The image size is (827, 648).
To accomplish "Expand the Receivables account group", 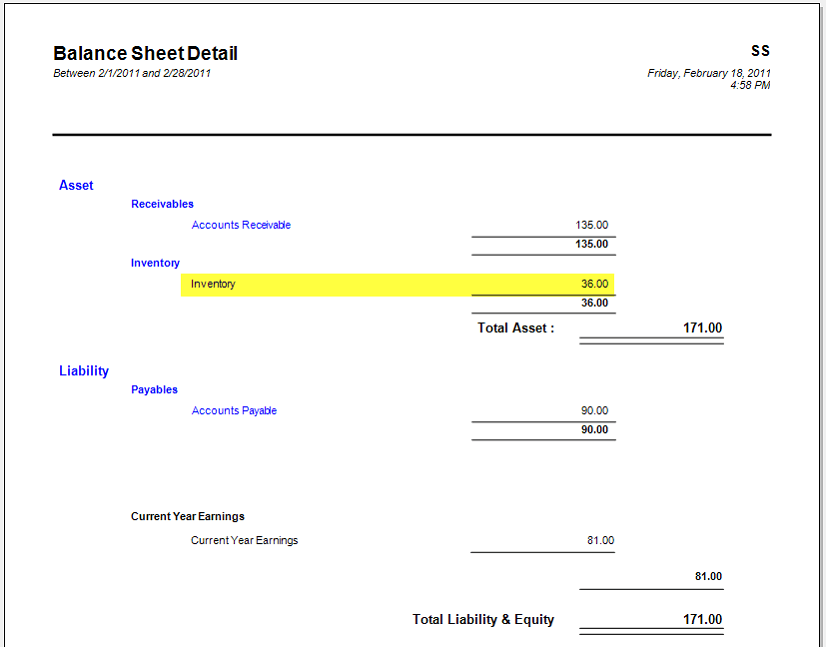I will pos(162,204).
